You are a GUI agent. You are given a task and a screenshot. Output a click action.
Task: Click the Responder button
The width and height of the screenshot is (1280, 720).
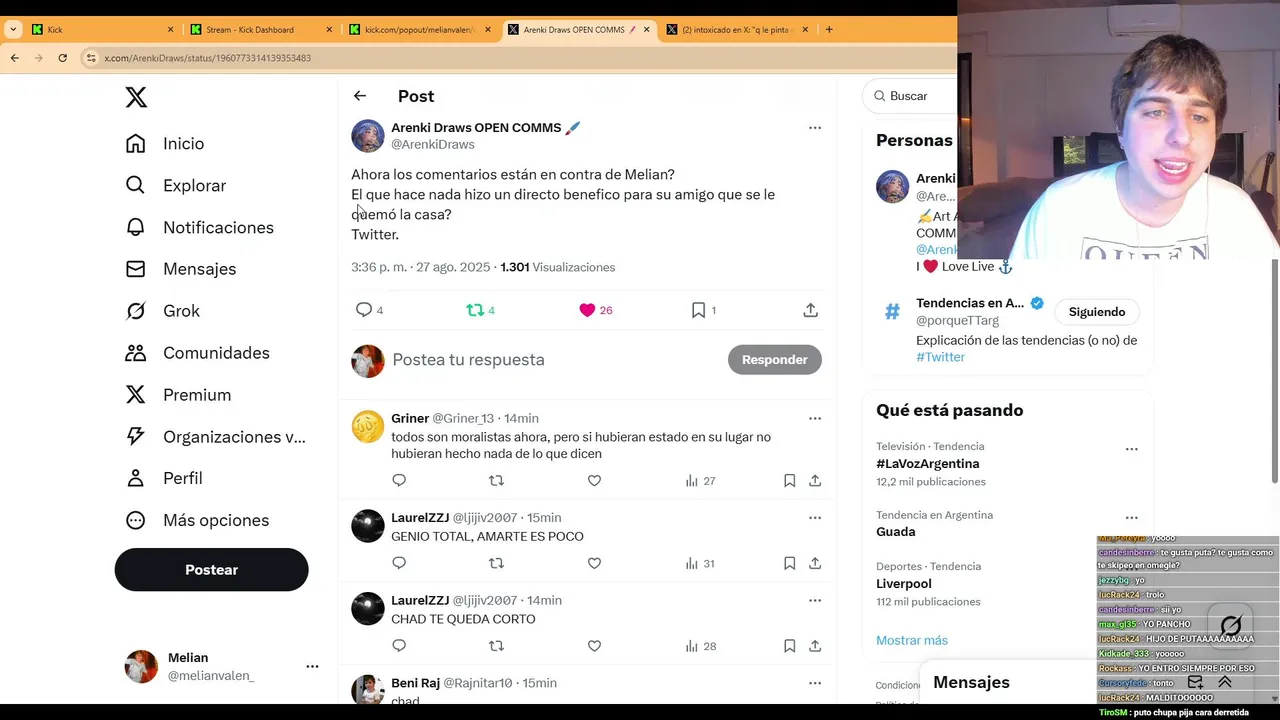pyautogui.click(x=775, y=360)
